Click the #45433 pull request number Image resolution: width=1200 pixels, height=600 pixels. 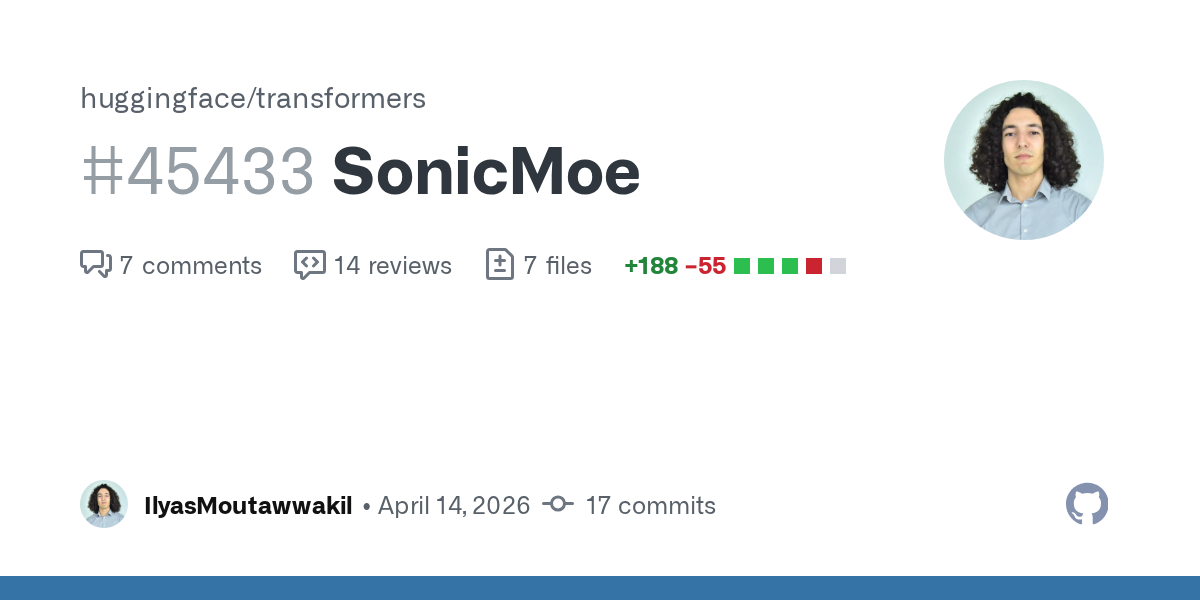click(198, 172)
